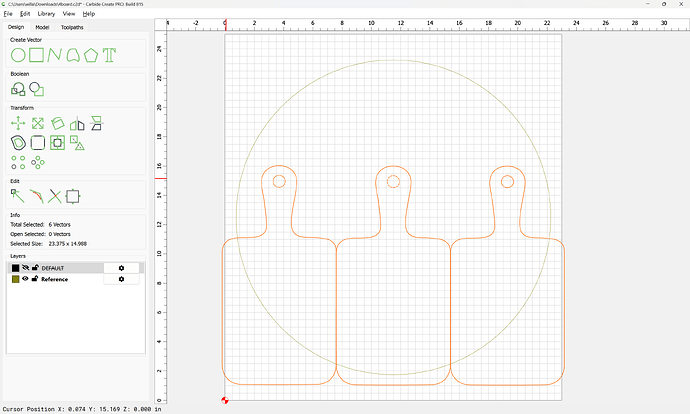Select the Polygon create vector tool
Viewport: 690px width, 414px height.
pyautogui.click(x=91, y=55)
